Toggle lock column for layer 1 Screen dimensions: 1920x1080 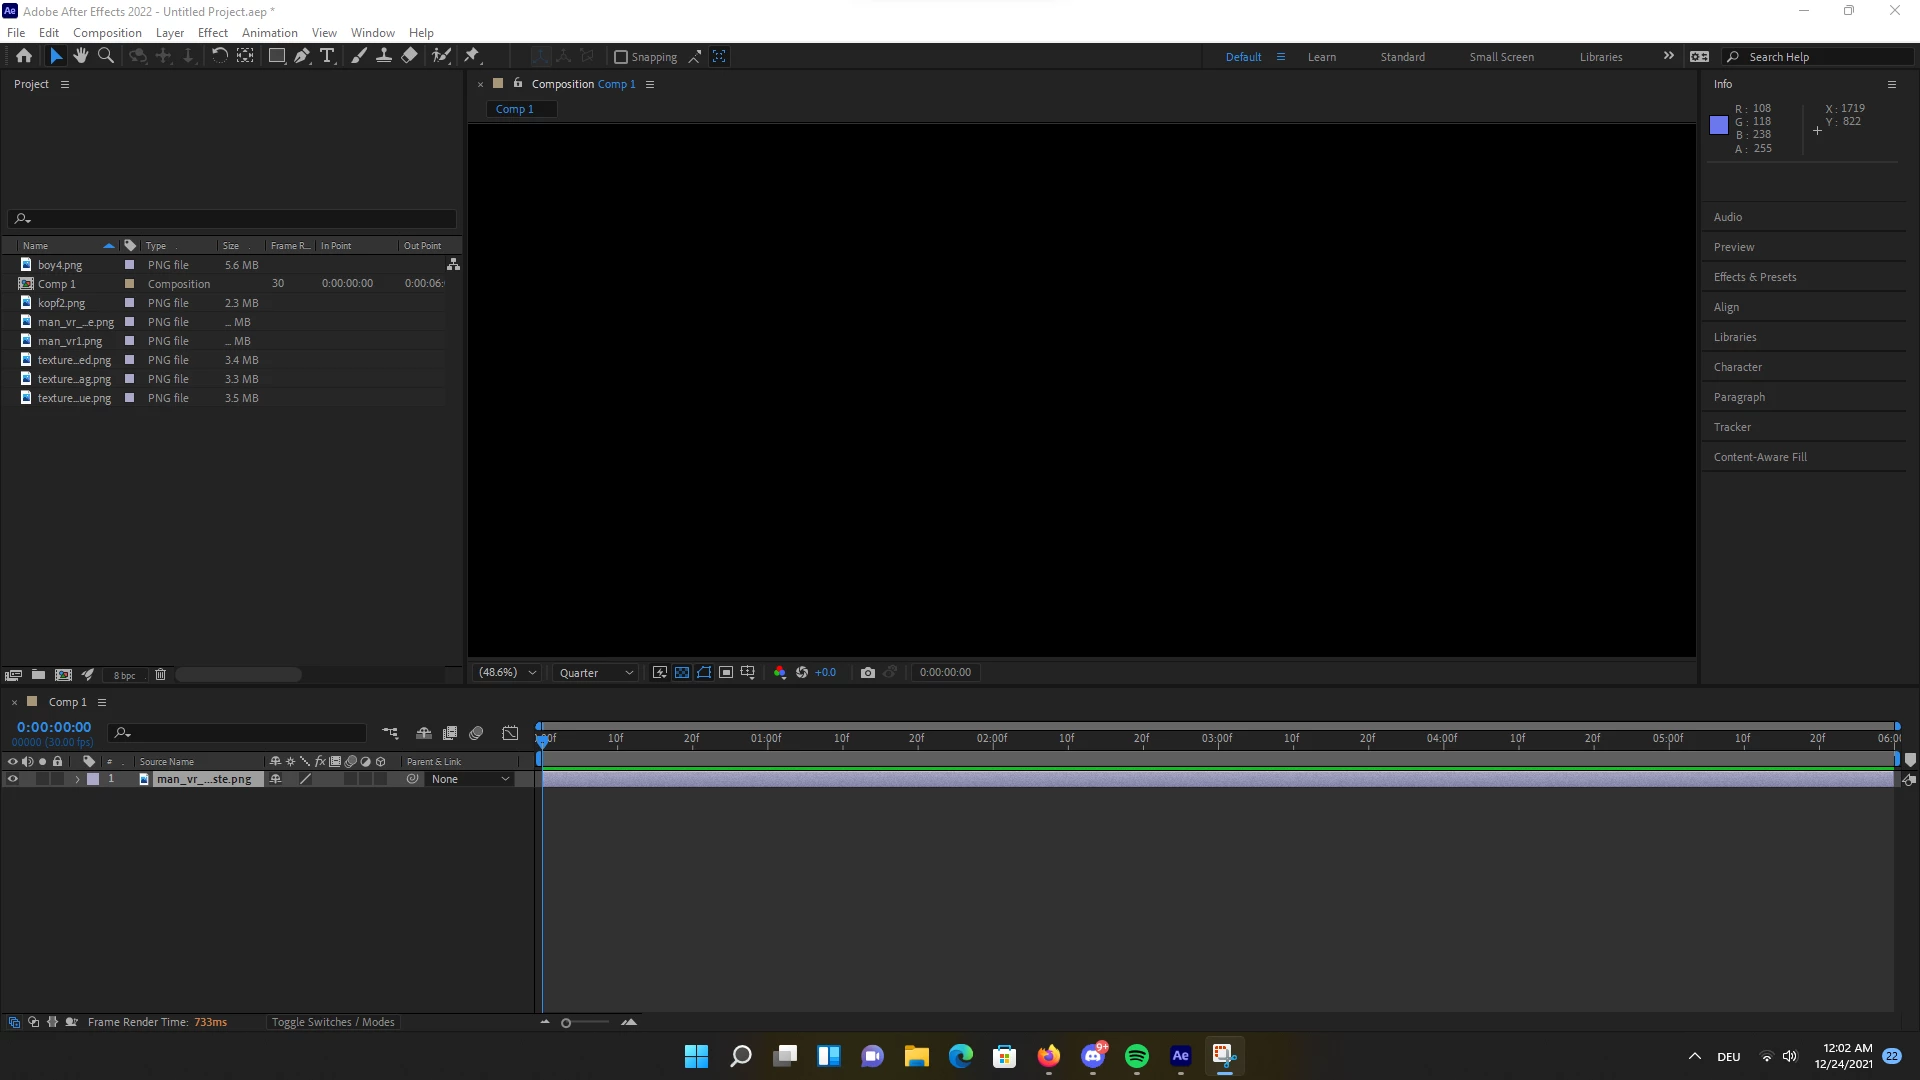57,779
